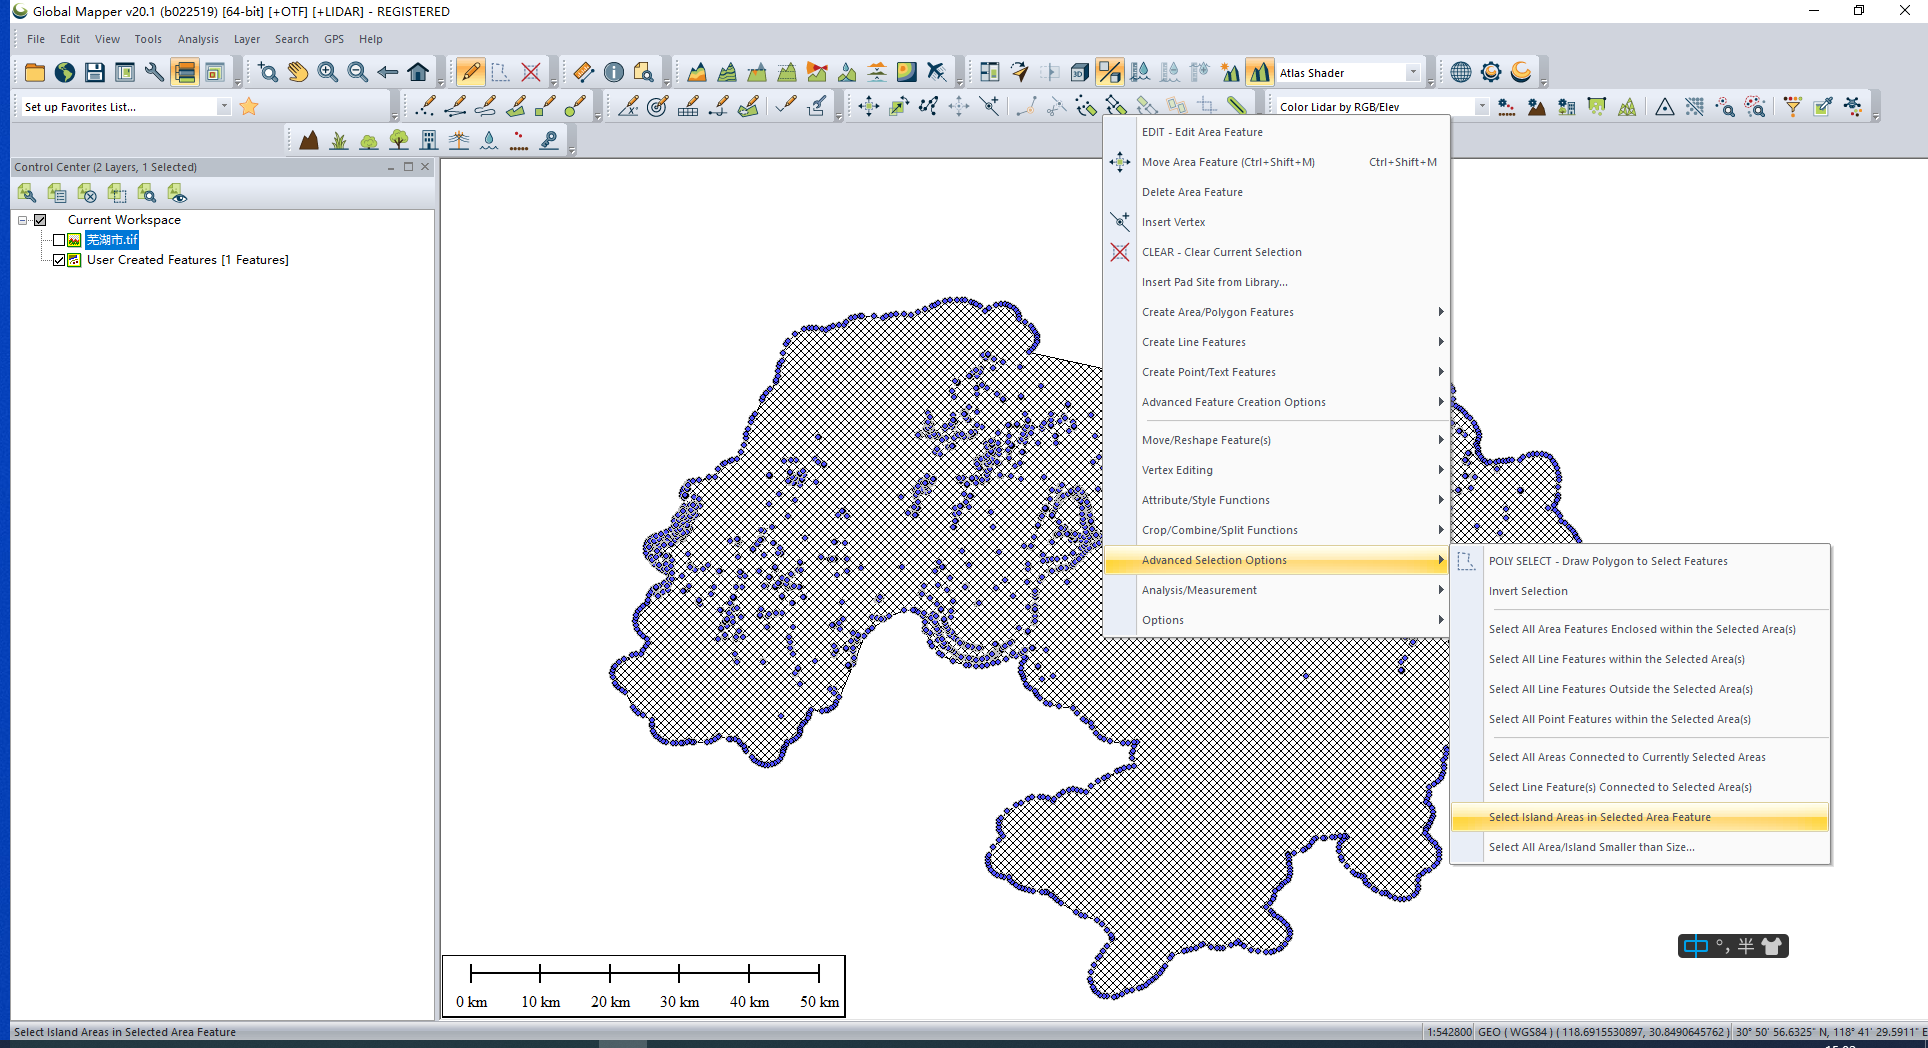Image resolution: width=1928 pixels, height=1048 pixels.
Task: Toggle the Control Center layers toolbar button
Action: tap(185, 72)
